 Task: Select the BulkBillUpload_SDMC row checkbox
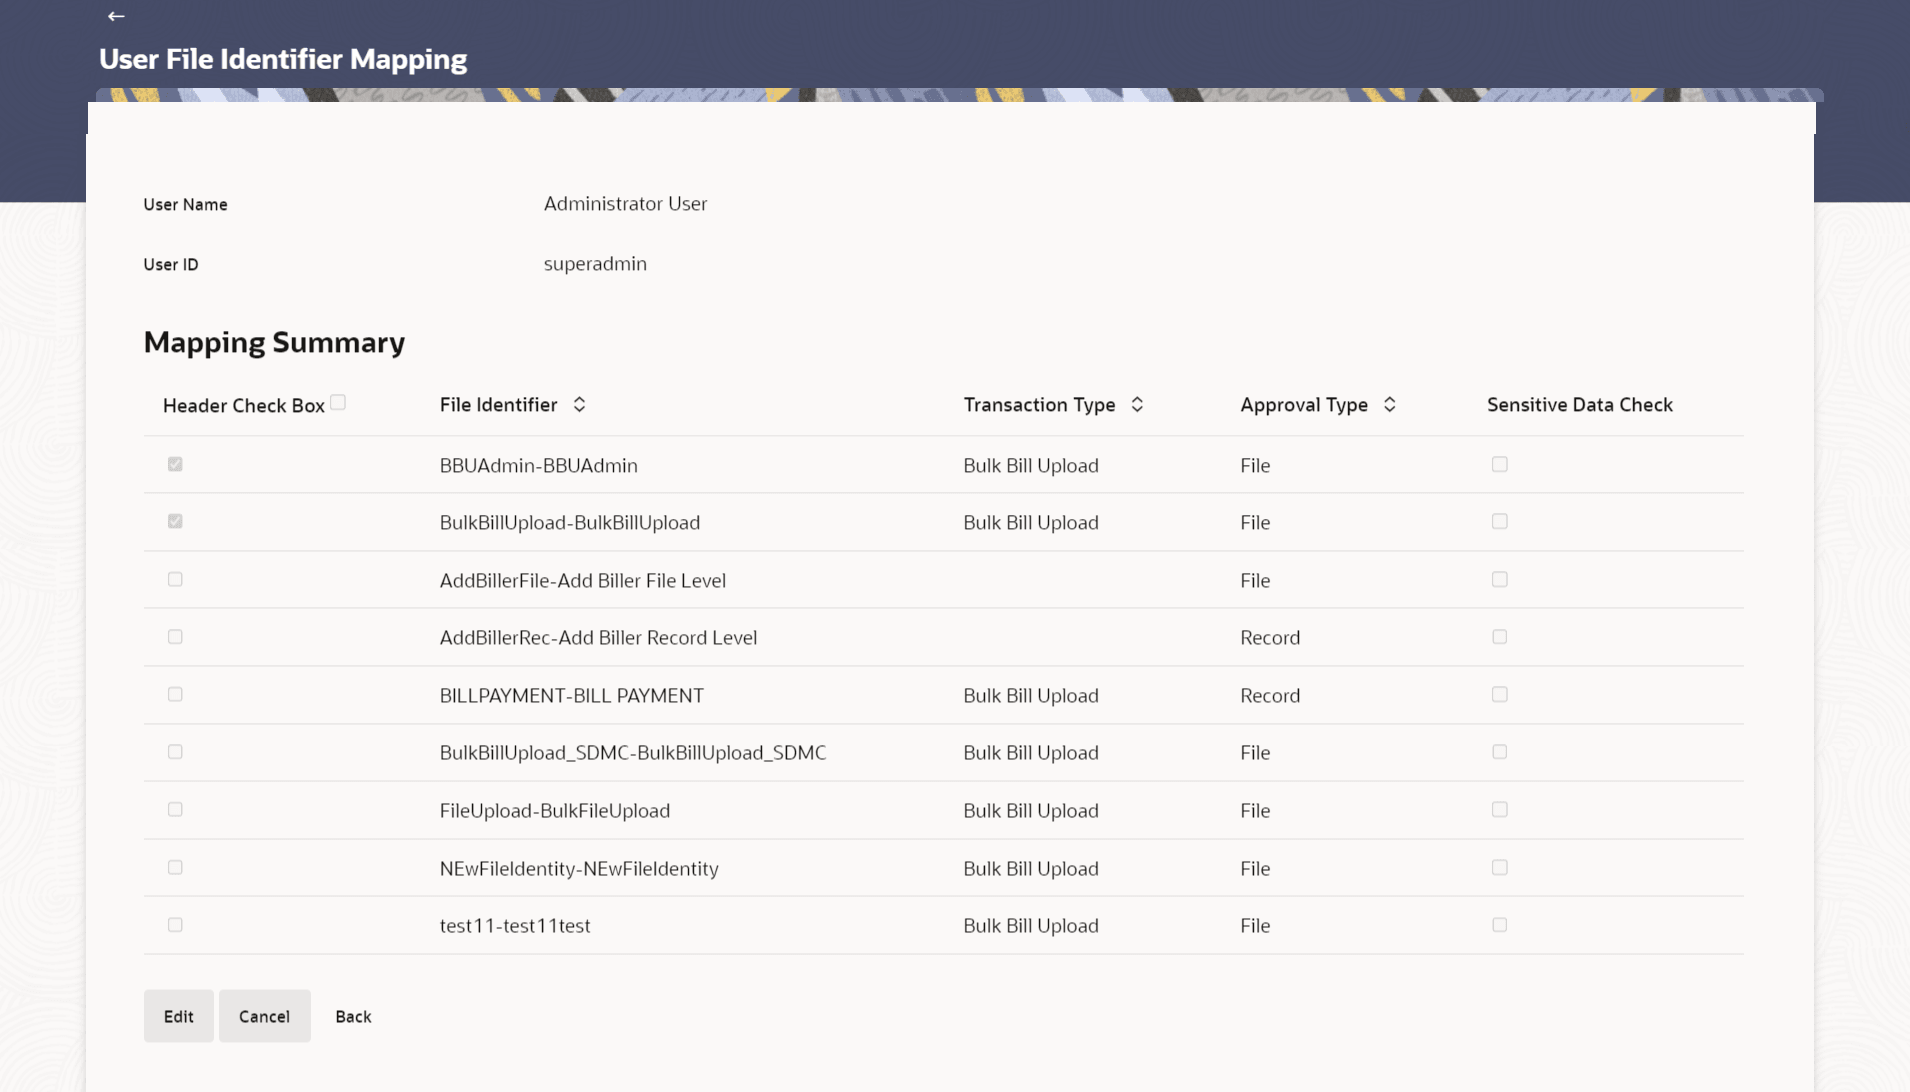pyautogui.click(x=175, y=752)
